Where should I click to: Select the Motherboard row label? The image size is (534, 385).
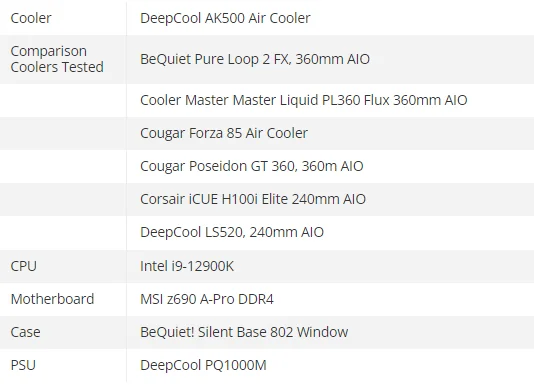[x=52, y=299]
